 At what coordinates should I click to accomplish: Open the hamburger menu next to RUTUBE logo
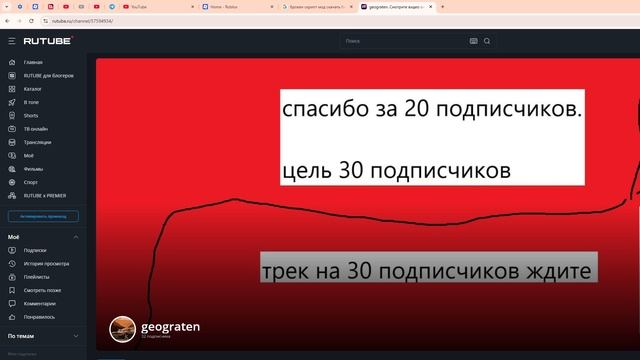pos(12,41)
